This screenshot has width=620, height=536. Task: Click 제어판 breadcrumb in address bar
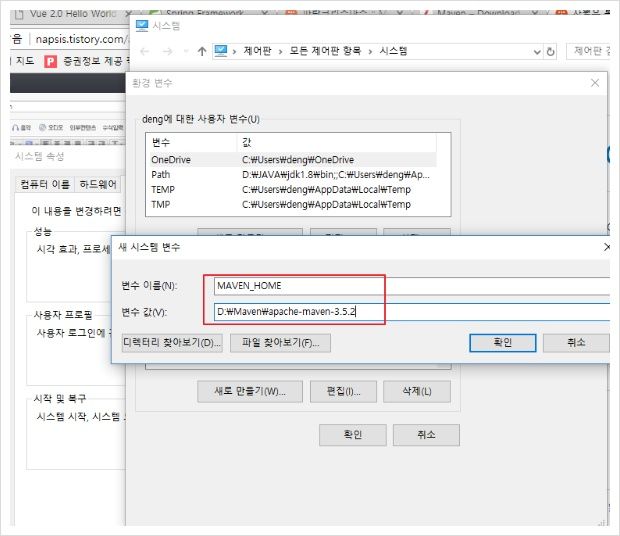point(258,51)
